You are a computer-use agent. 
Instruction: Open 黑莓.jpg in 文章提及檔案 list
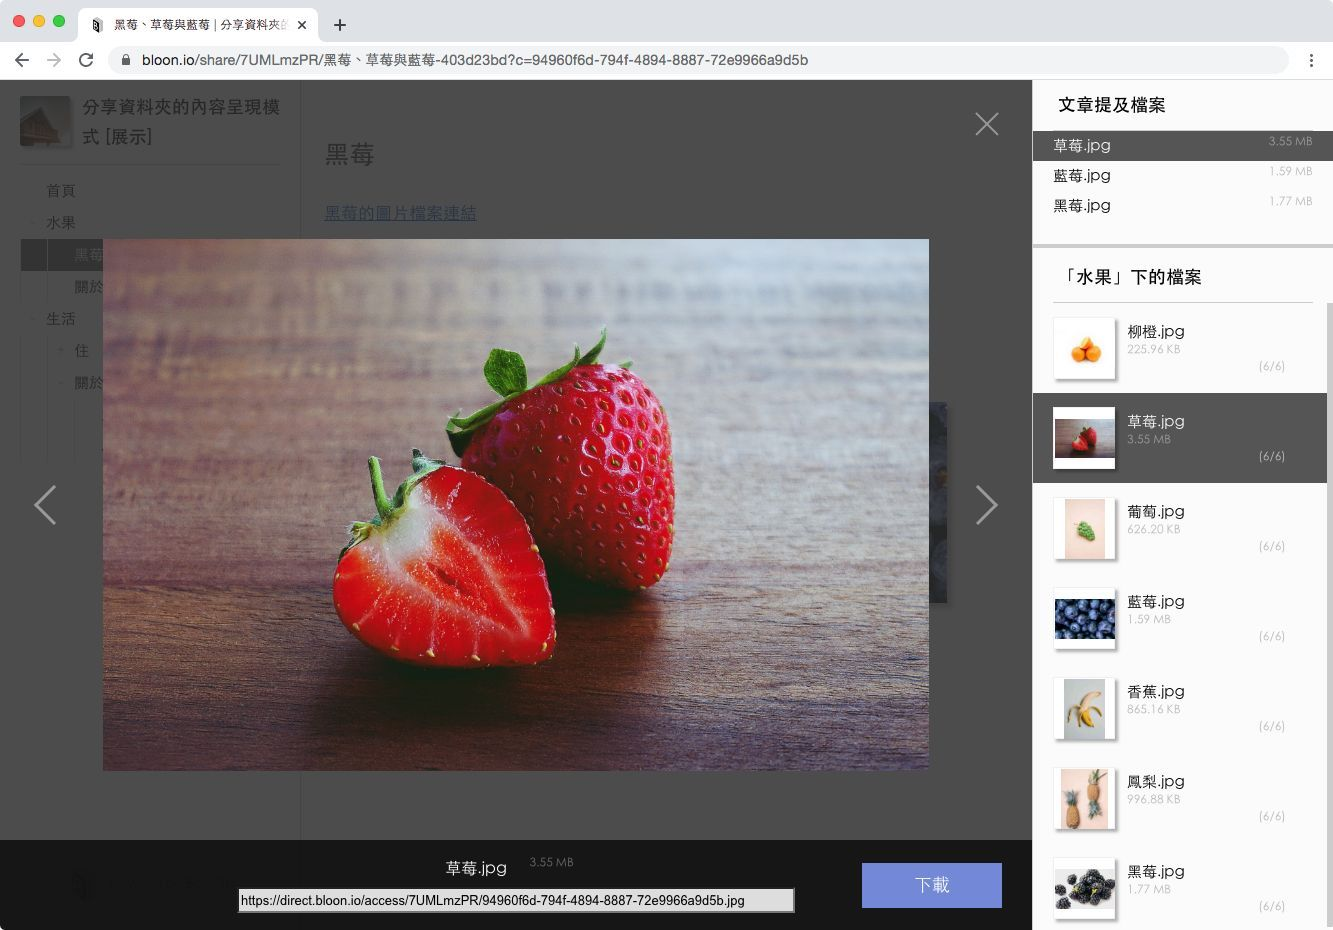pyautogui.click(x=1183, y=205)
